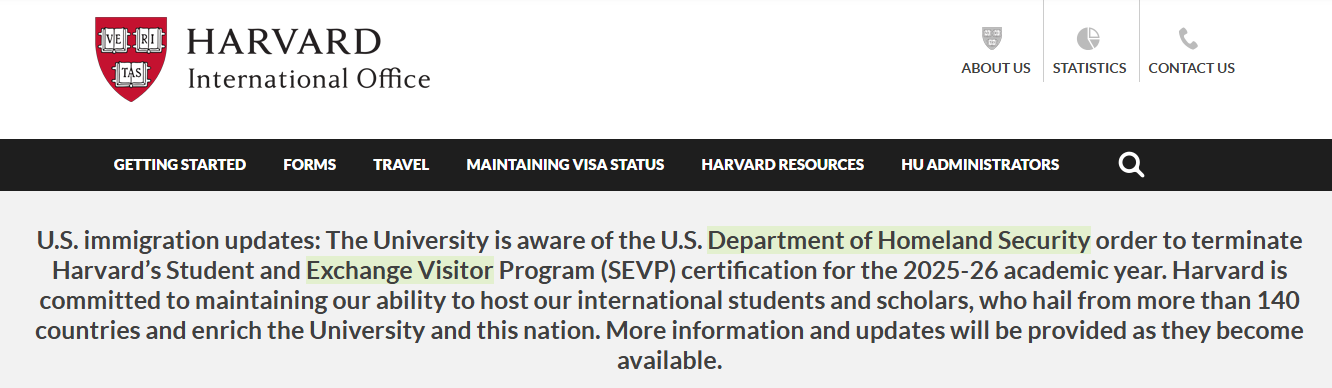Go to the CONTACT US text link
This screenshot has height=388, width=1332.
(x=1191, y=68)
